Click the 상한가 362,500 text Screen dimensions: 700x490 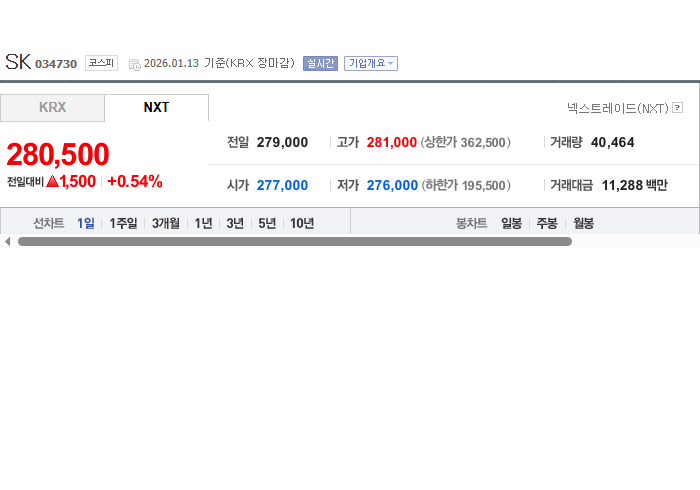tap(466, 142)
